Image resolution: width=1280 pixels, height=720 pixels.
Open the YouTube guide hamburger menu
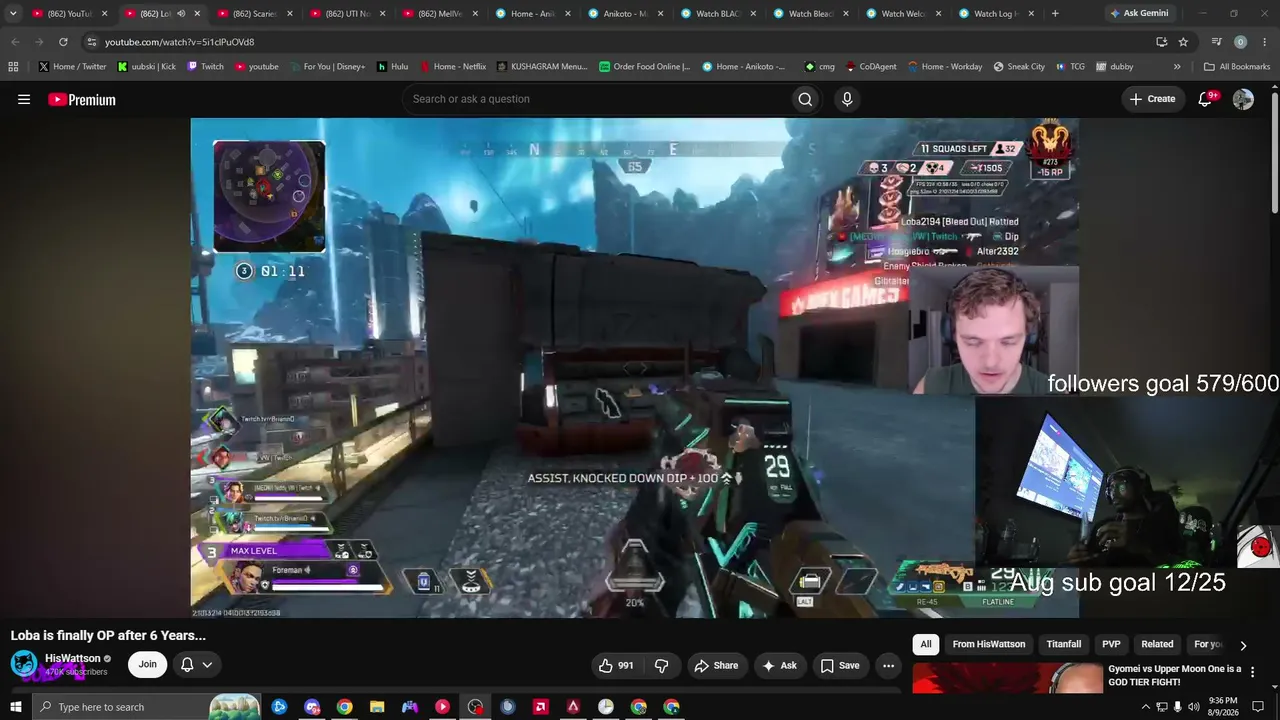coord(24,99)
